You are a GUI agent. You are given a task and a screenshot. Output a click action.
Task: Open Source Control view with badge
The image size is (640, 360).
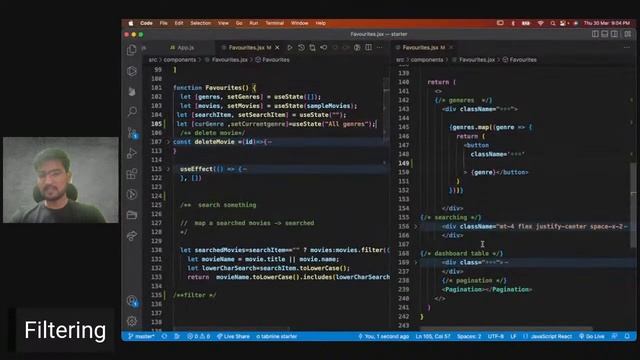[x=132, y=133]
